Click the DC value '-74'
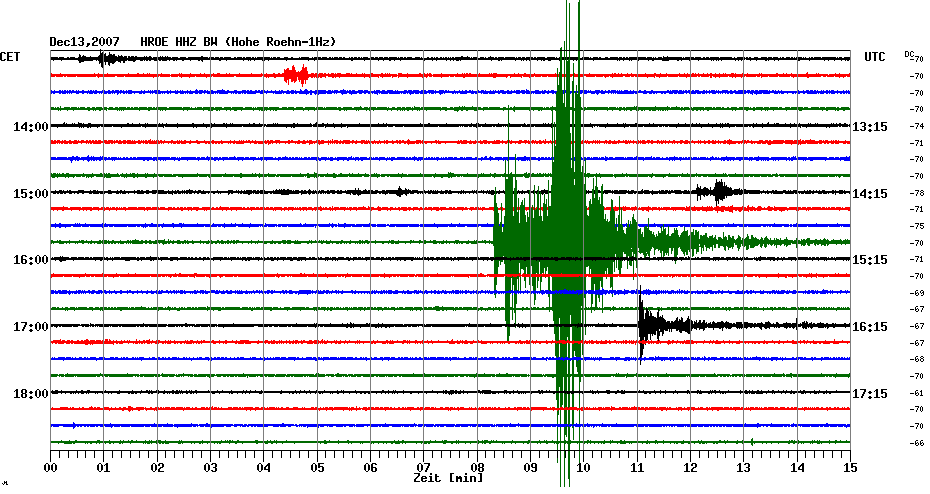The width and height of the screenshot is (930, 494). pos(917,127)
